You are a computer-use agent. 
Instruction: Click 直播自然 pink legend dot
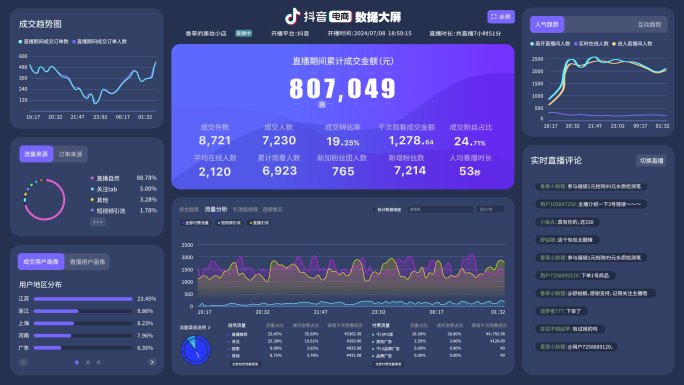pyautogui.click(x=92, y=178)
